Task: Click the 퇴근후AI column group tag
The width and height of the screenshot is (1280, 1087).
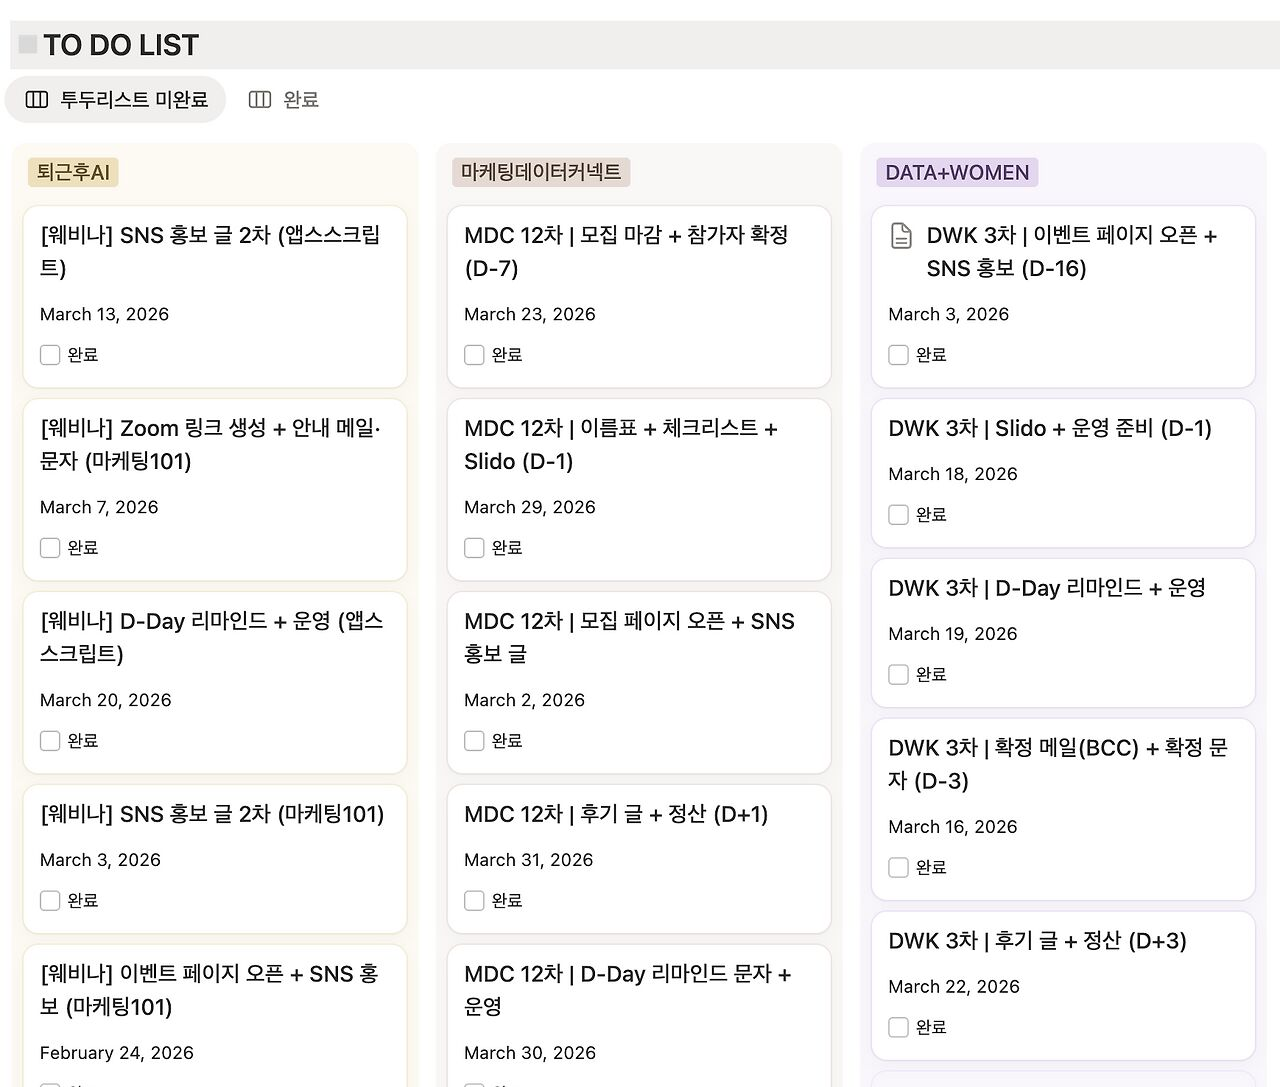Action: (73, 172)
